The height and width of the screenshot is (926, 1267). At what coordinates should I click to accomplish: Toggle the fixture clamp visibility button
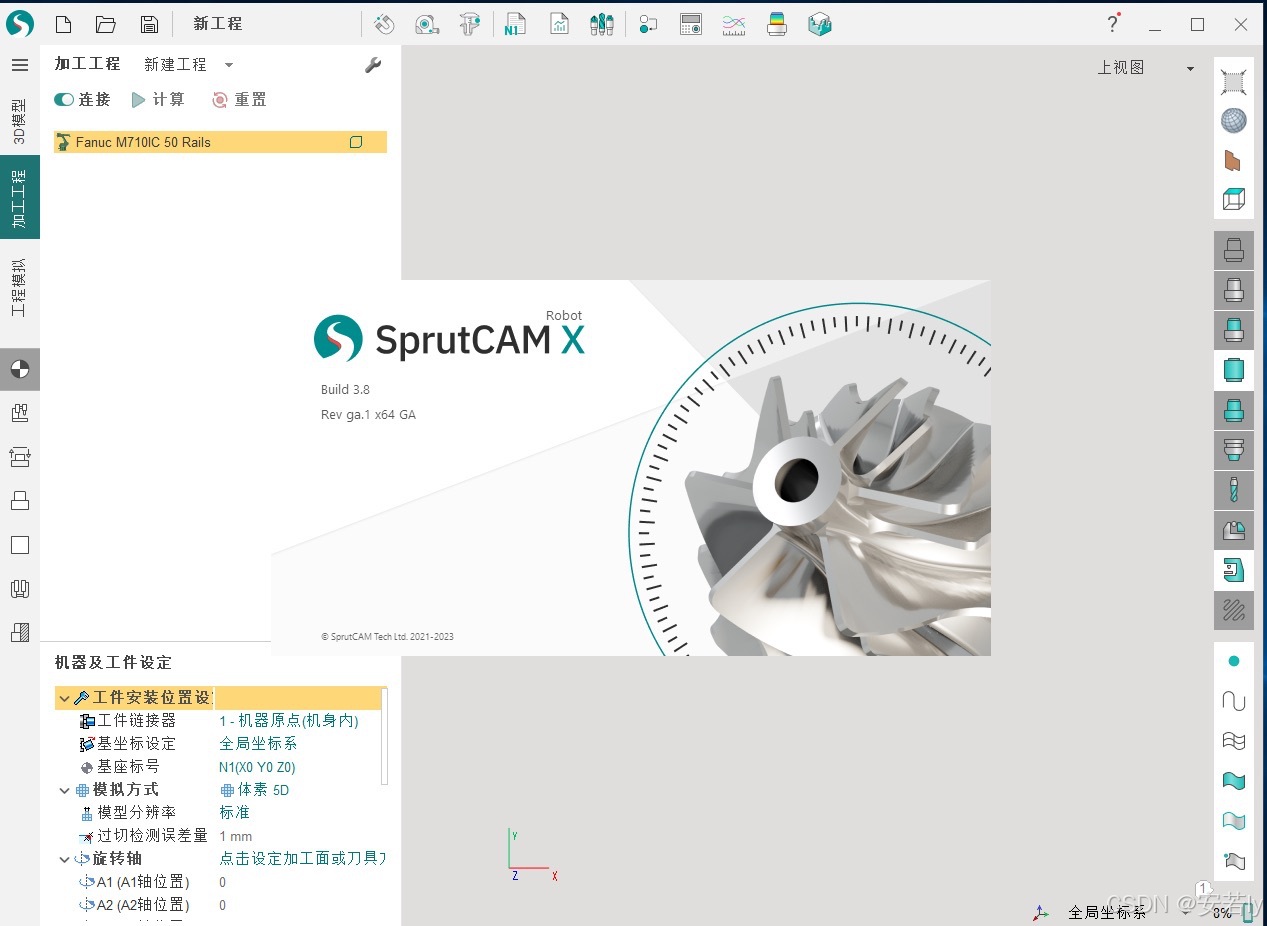click(1234, 530)
